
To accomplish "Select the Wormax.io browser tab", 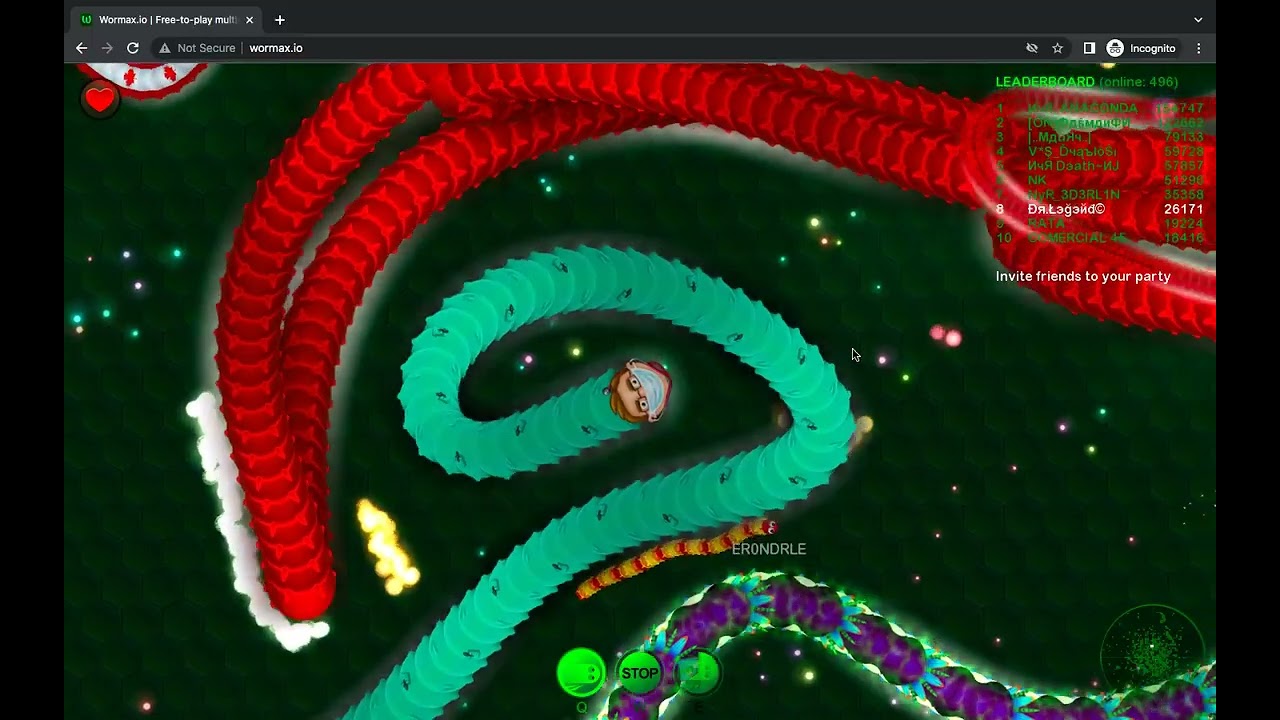I will pos(168,20).
